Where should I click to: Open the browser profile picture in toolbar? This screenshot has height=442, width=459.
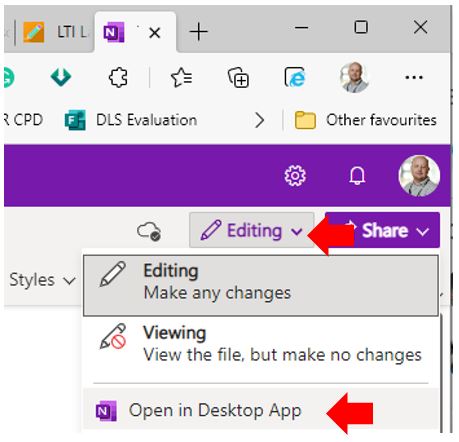[354, 77]
